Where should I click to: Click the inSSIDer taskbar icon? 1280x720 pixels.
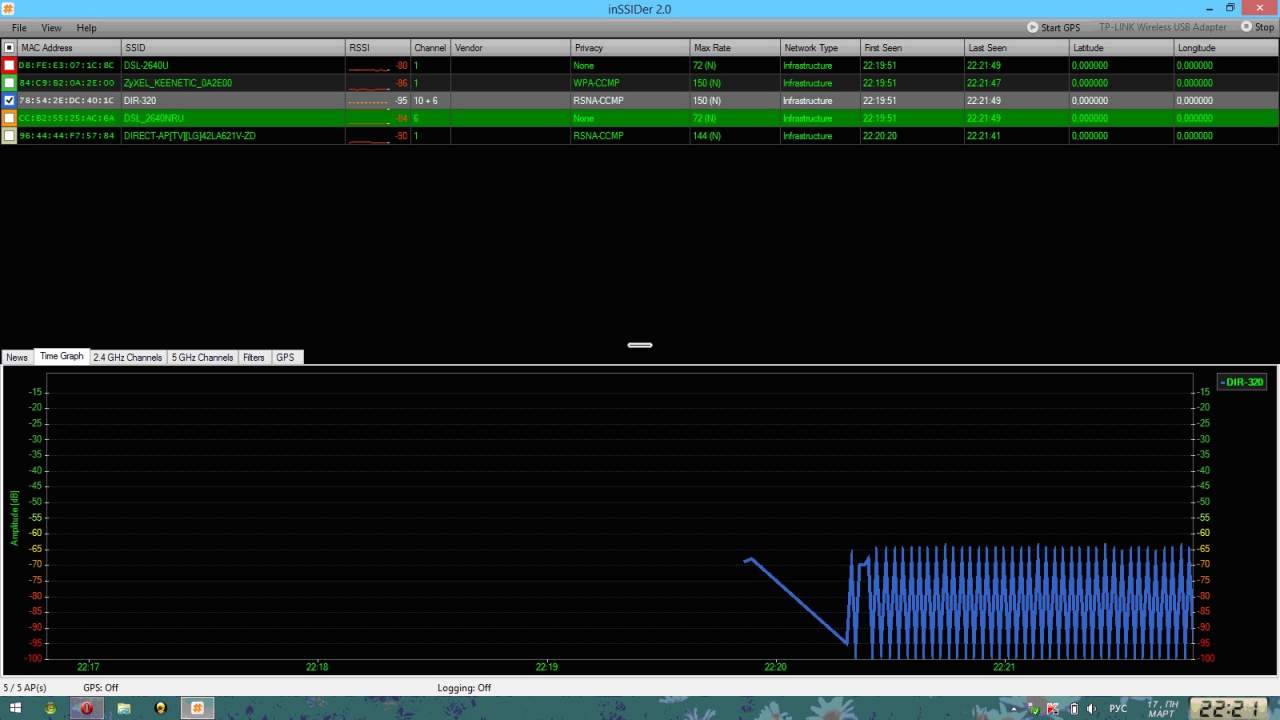pos(197,708)
